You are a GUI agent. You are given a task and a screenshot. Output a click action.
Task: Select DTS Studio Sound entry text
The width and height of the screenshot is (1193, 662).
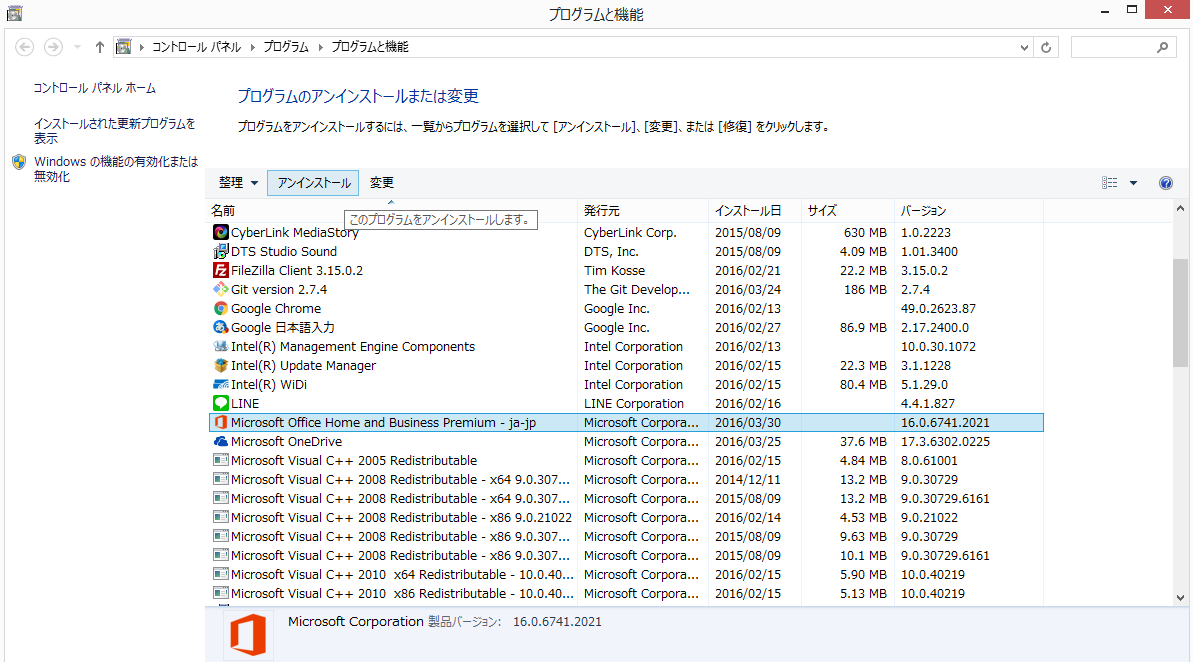click(x=284, y=251)
